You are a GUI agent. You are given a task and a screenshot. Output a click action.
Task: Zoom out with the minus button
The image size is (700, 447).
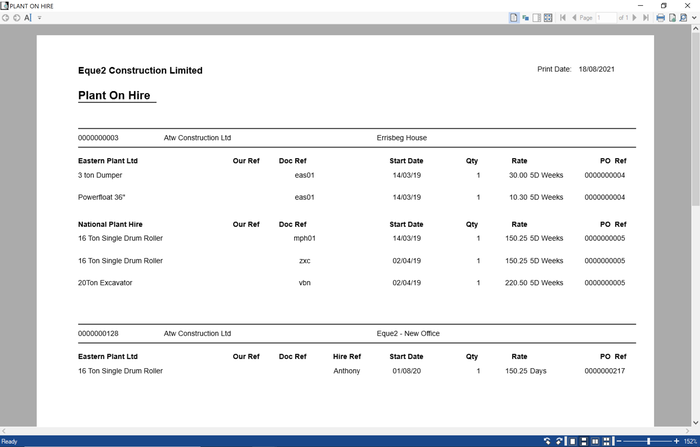coord(619,441)
